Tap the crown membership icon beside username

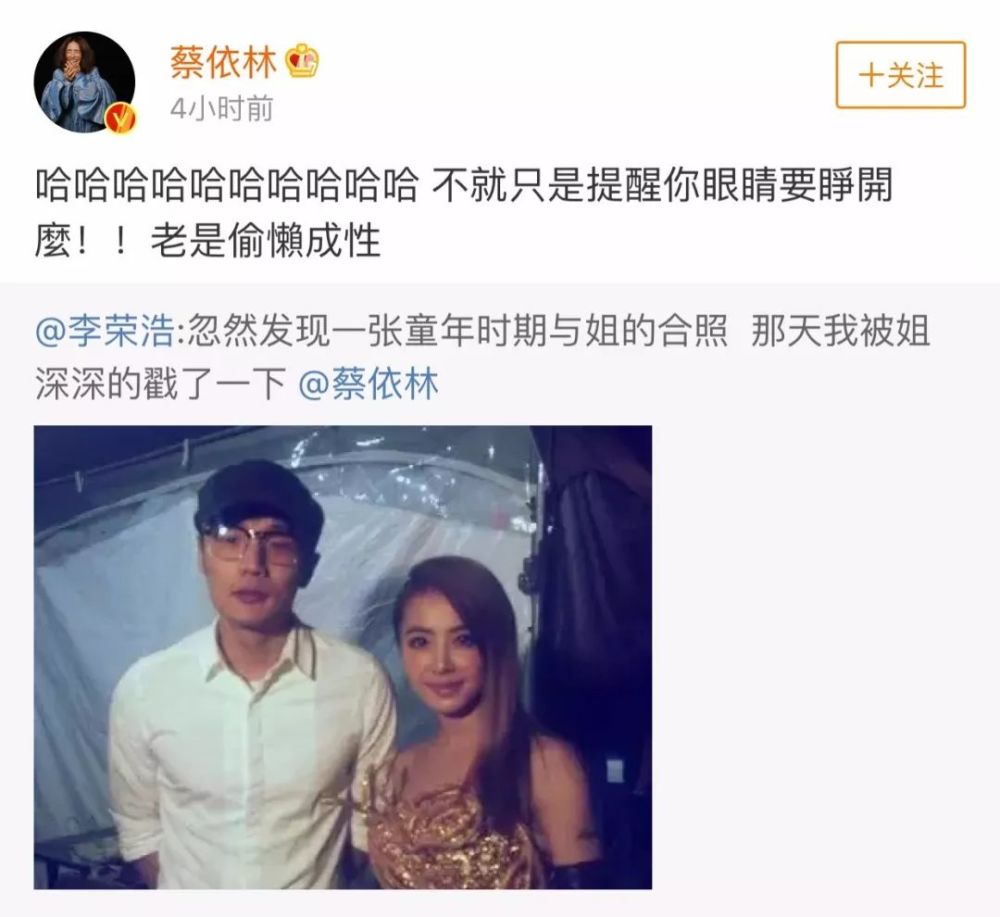point(302,62)
